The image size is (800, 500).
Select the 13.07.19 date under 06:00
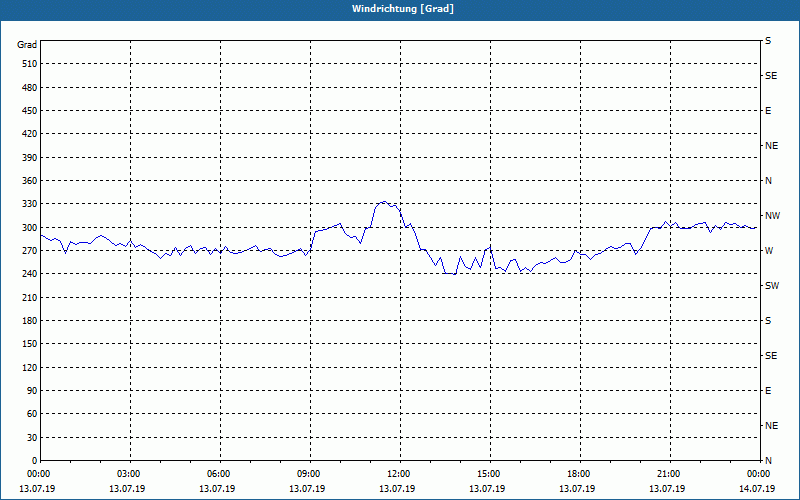pyautogui.click(x=217, y=489)
